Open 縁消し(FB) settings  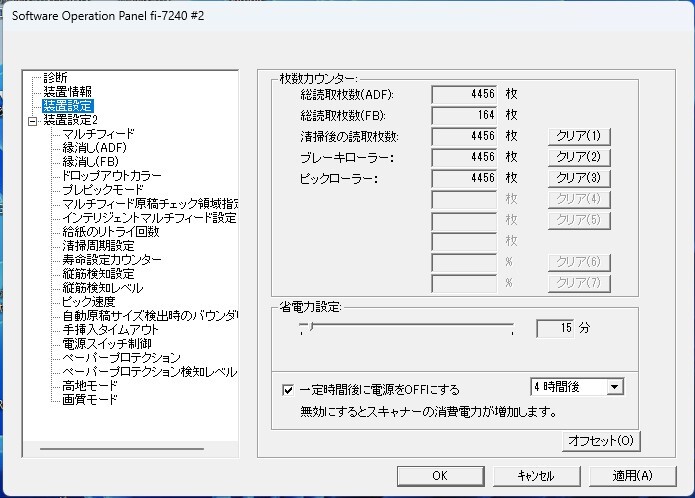click(90, 162)
